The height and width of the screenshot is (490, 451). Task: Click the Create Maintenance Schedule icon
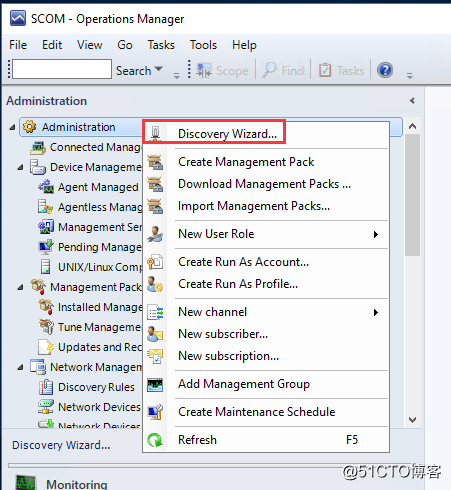[x=155, y=412]
